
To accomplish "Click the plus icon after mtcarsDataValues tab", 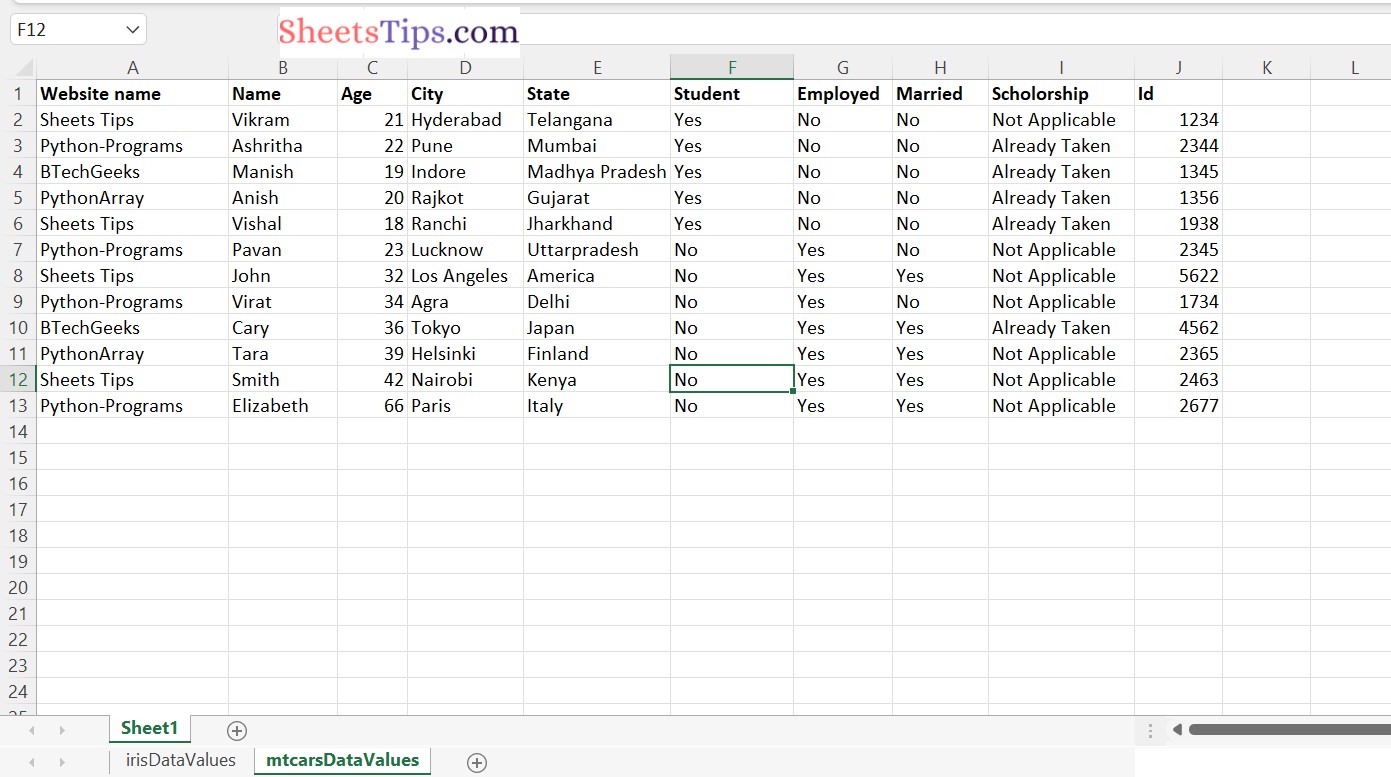I will (477, 763).
